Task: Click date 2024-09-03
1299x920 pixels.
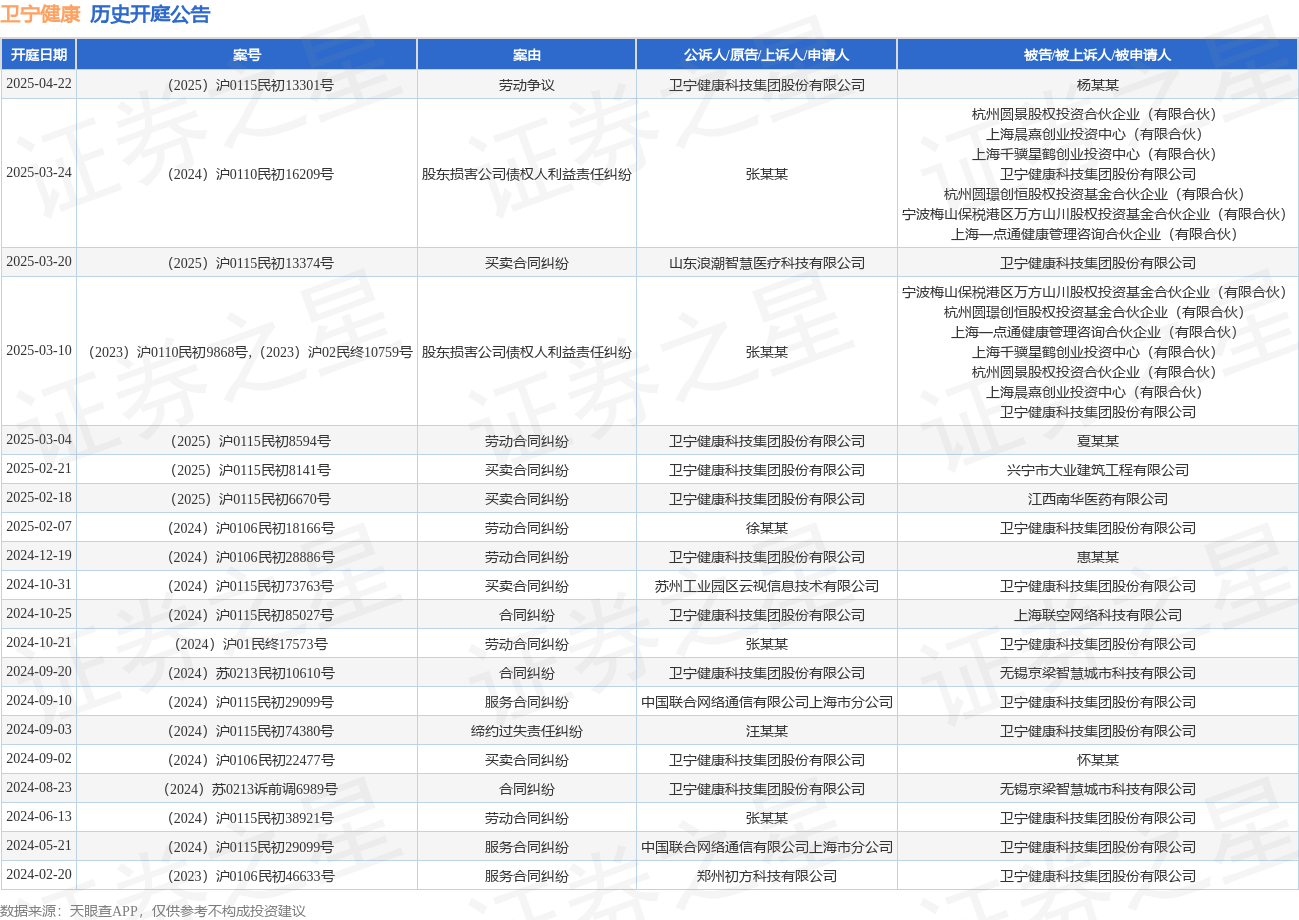Action: pos(39,729)
